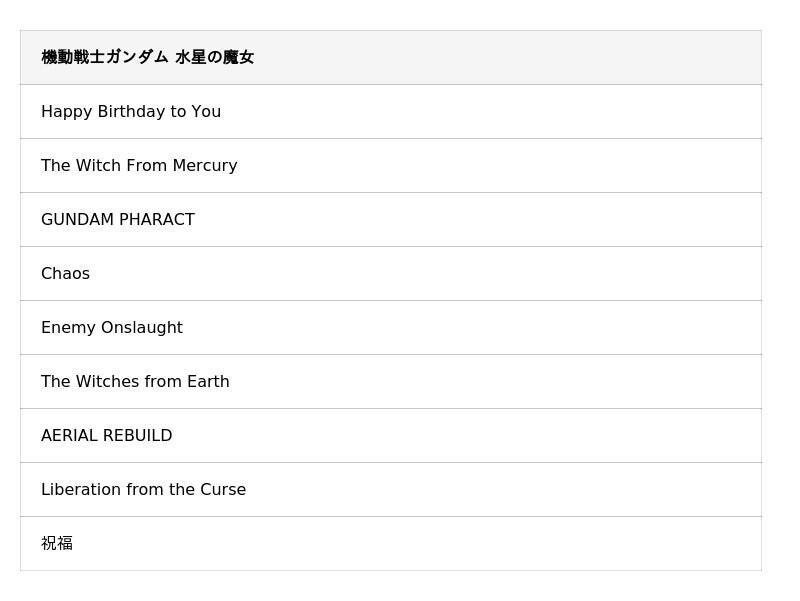Choose the last track in the list
This screenshot has height=601, width=800.
[57, 544]
